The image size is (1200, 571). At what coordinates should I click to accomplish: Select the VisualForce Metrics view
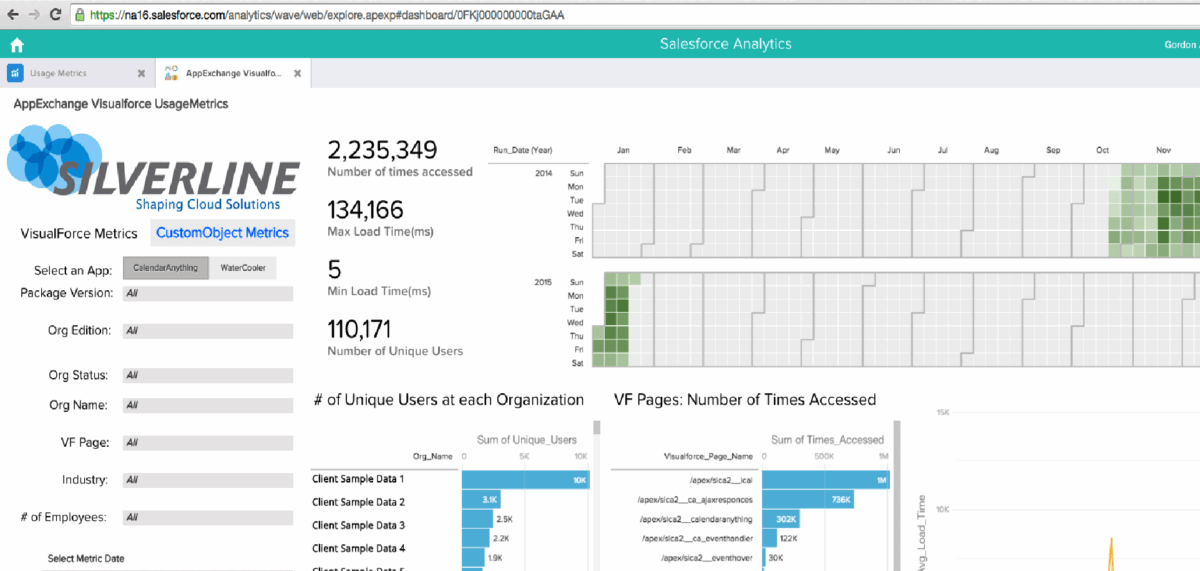79,234
